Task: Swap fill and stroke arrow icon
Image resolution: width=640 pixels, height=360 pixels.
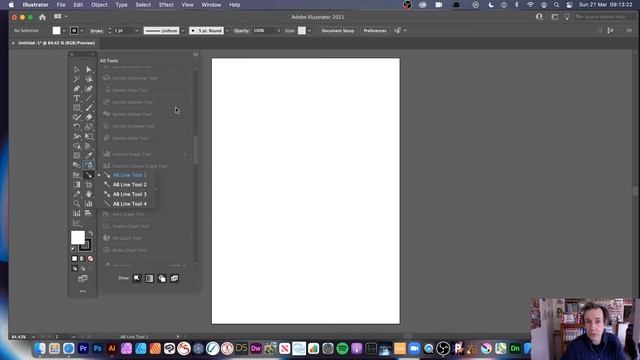Action: coord(91,233)
